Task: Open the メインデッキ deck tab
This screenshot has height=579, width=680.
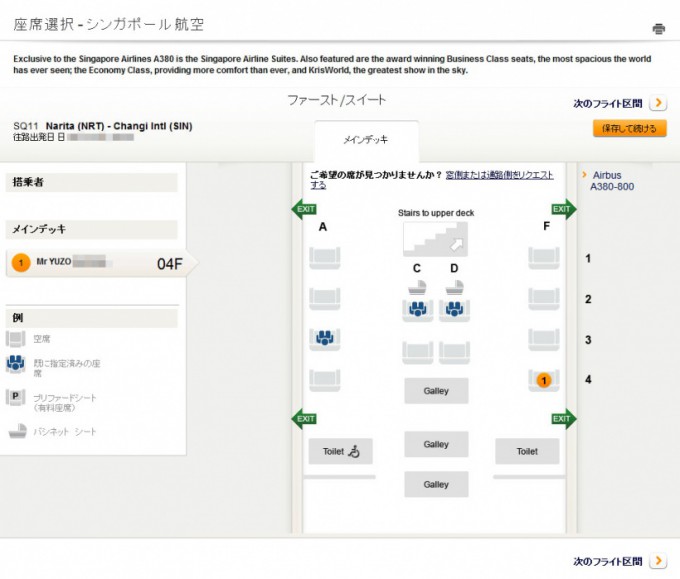Action: click(366, 140)
